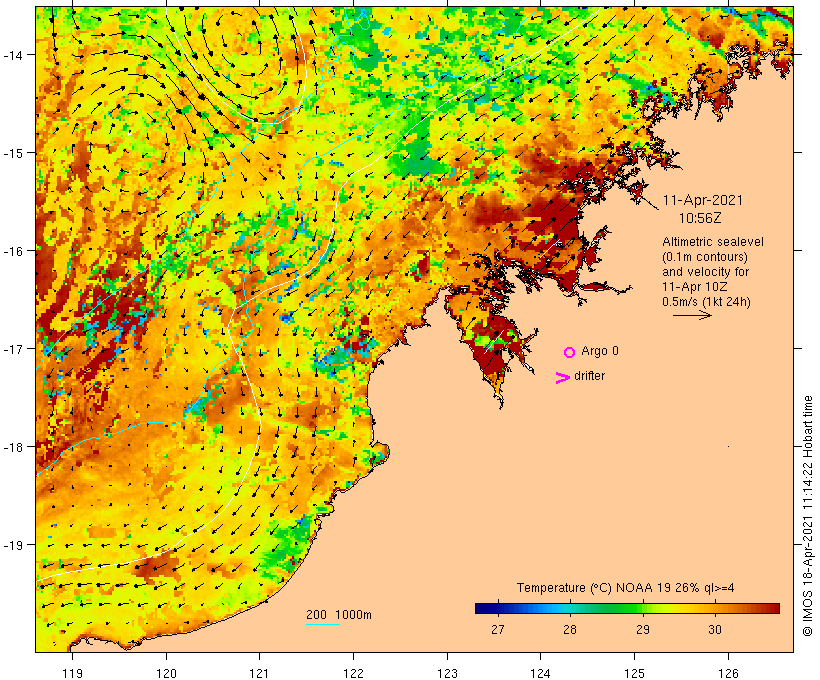Viewport: 820px width, 680px height.
Task: Click the colorbar tick label 27
Action: [x=498, y=630]
